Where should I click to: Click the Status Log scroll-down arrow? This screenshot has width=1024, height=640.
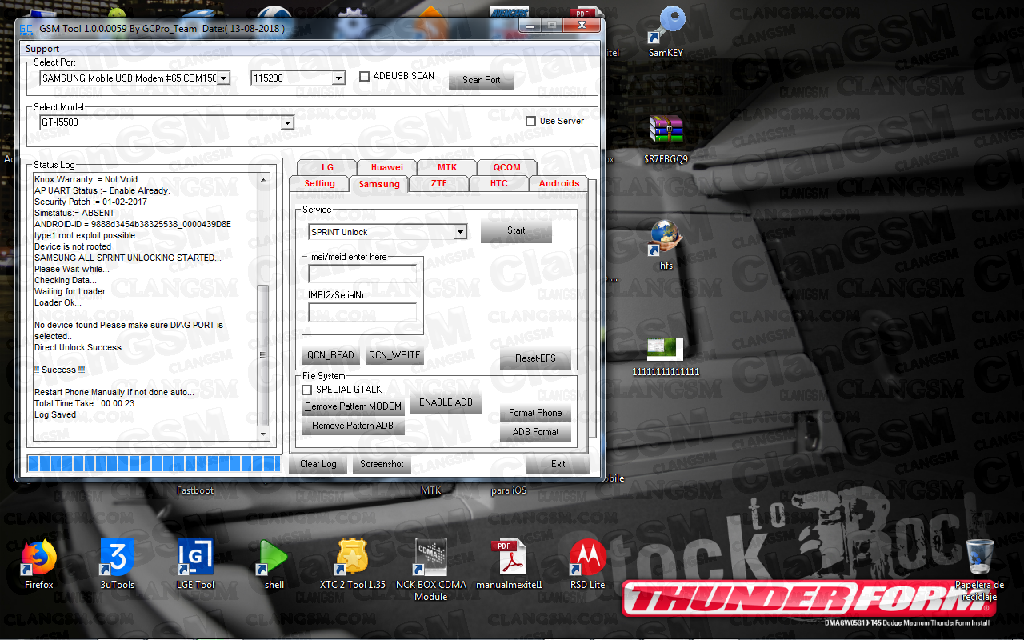pos(264,434)
